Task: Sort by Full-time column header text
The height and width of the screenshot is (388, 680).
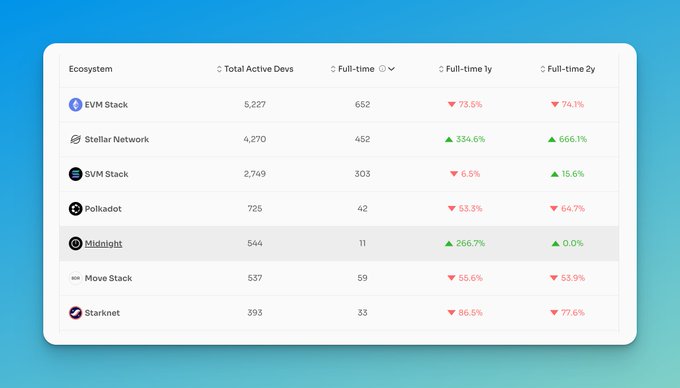Action: (356, 69)
